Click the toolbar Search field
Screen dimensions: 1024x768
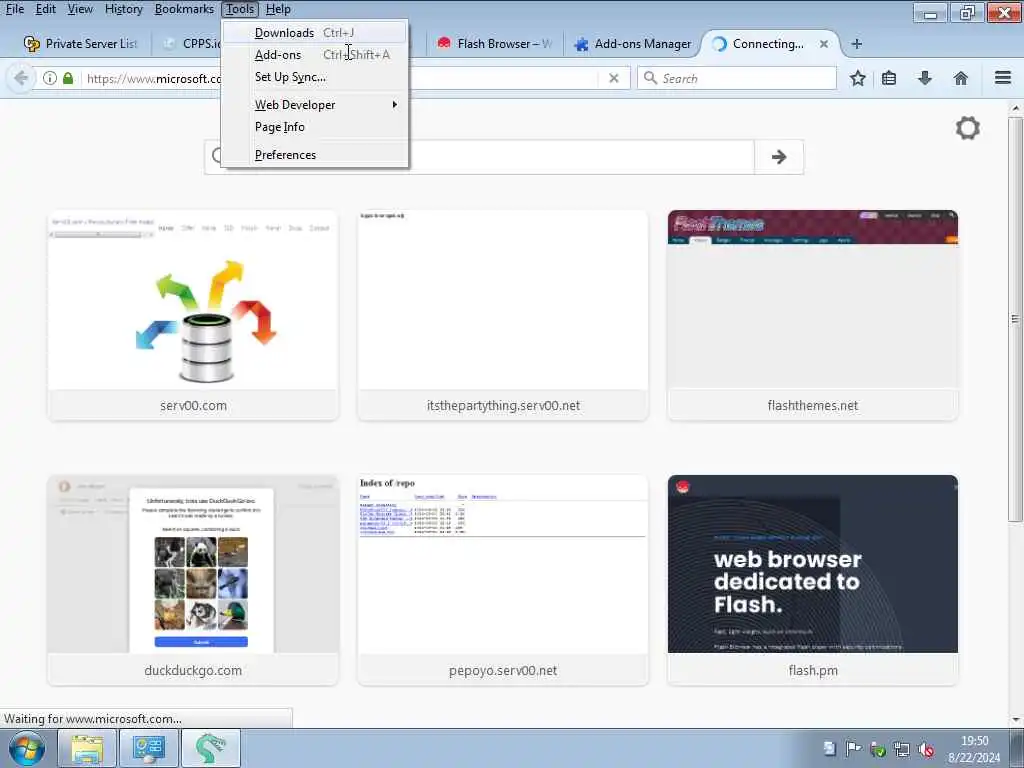pyautogui.click(x=737, y=78)
